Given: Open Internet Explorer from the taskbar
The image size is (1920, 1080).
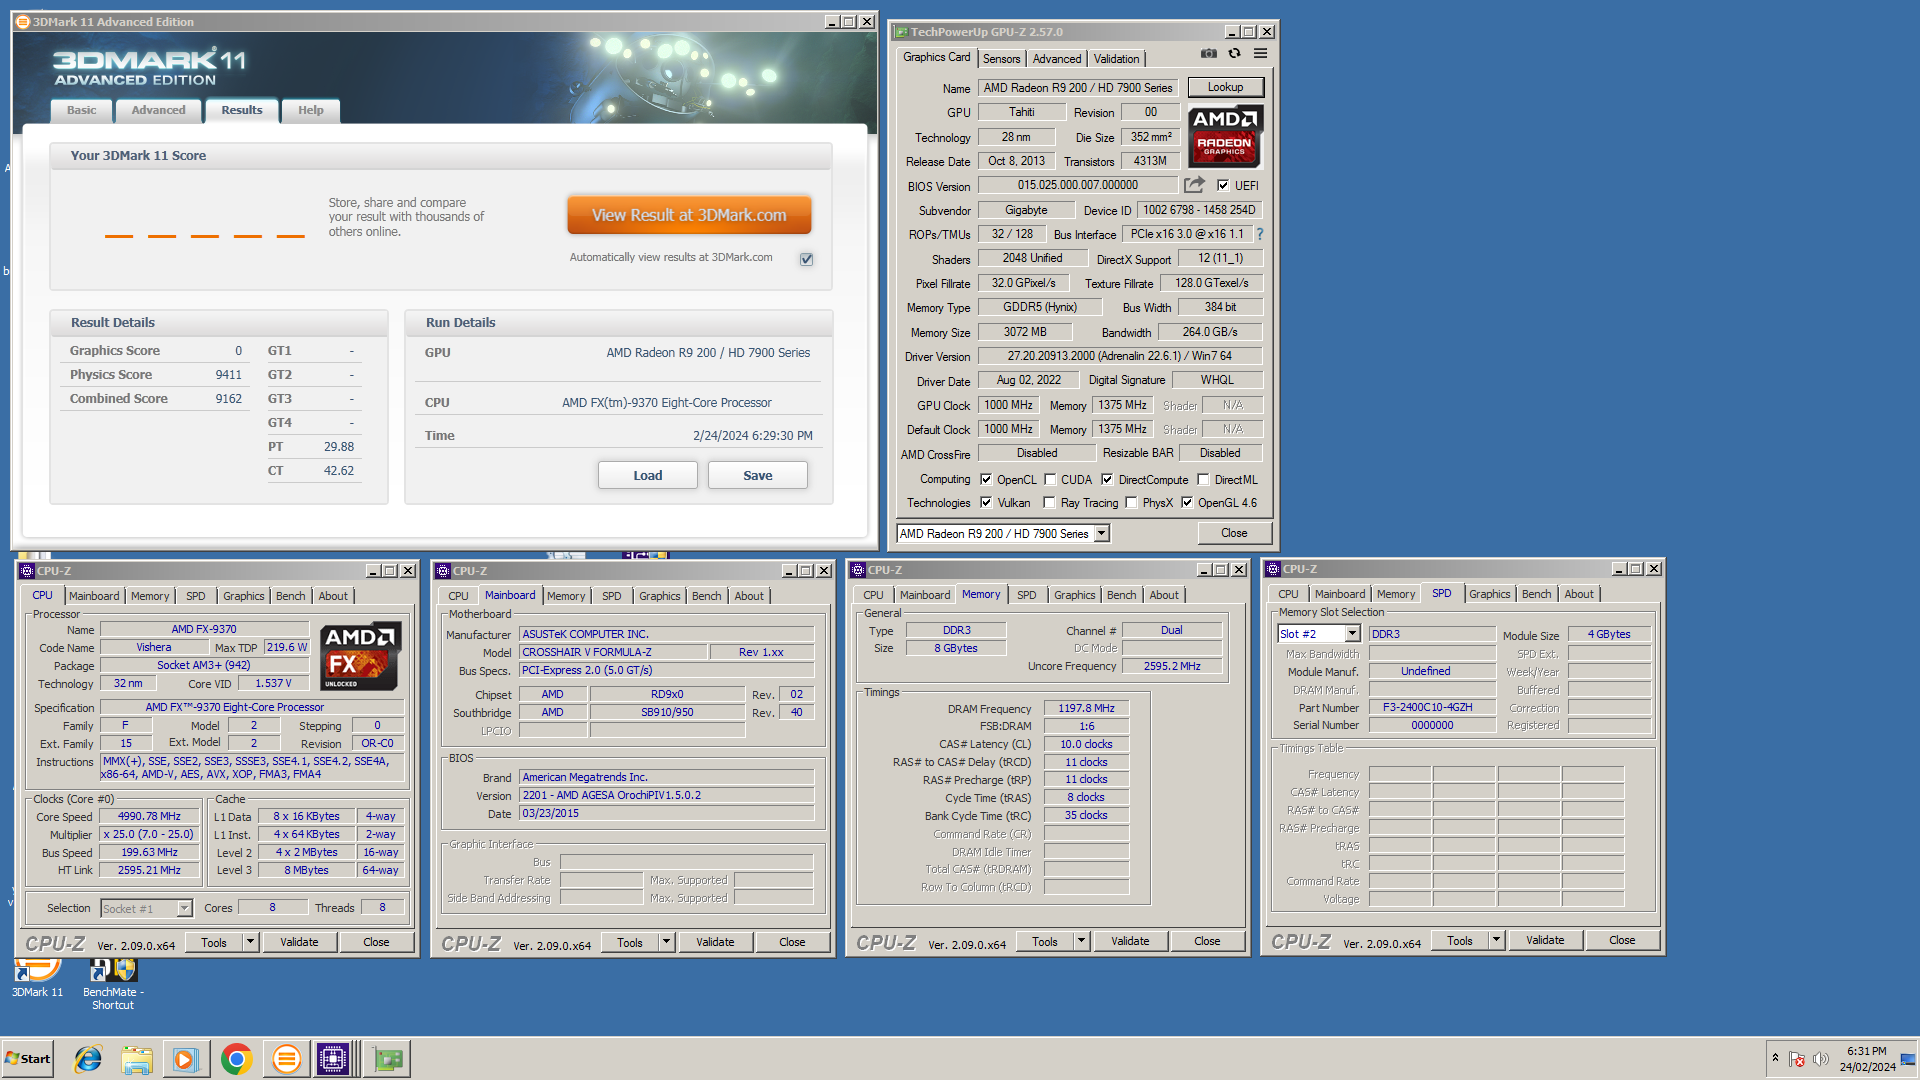Looking at the screenshot, I should [x=88, y=1059].
